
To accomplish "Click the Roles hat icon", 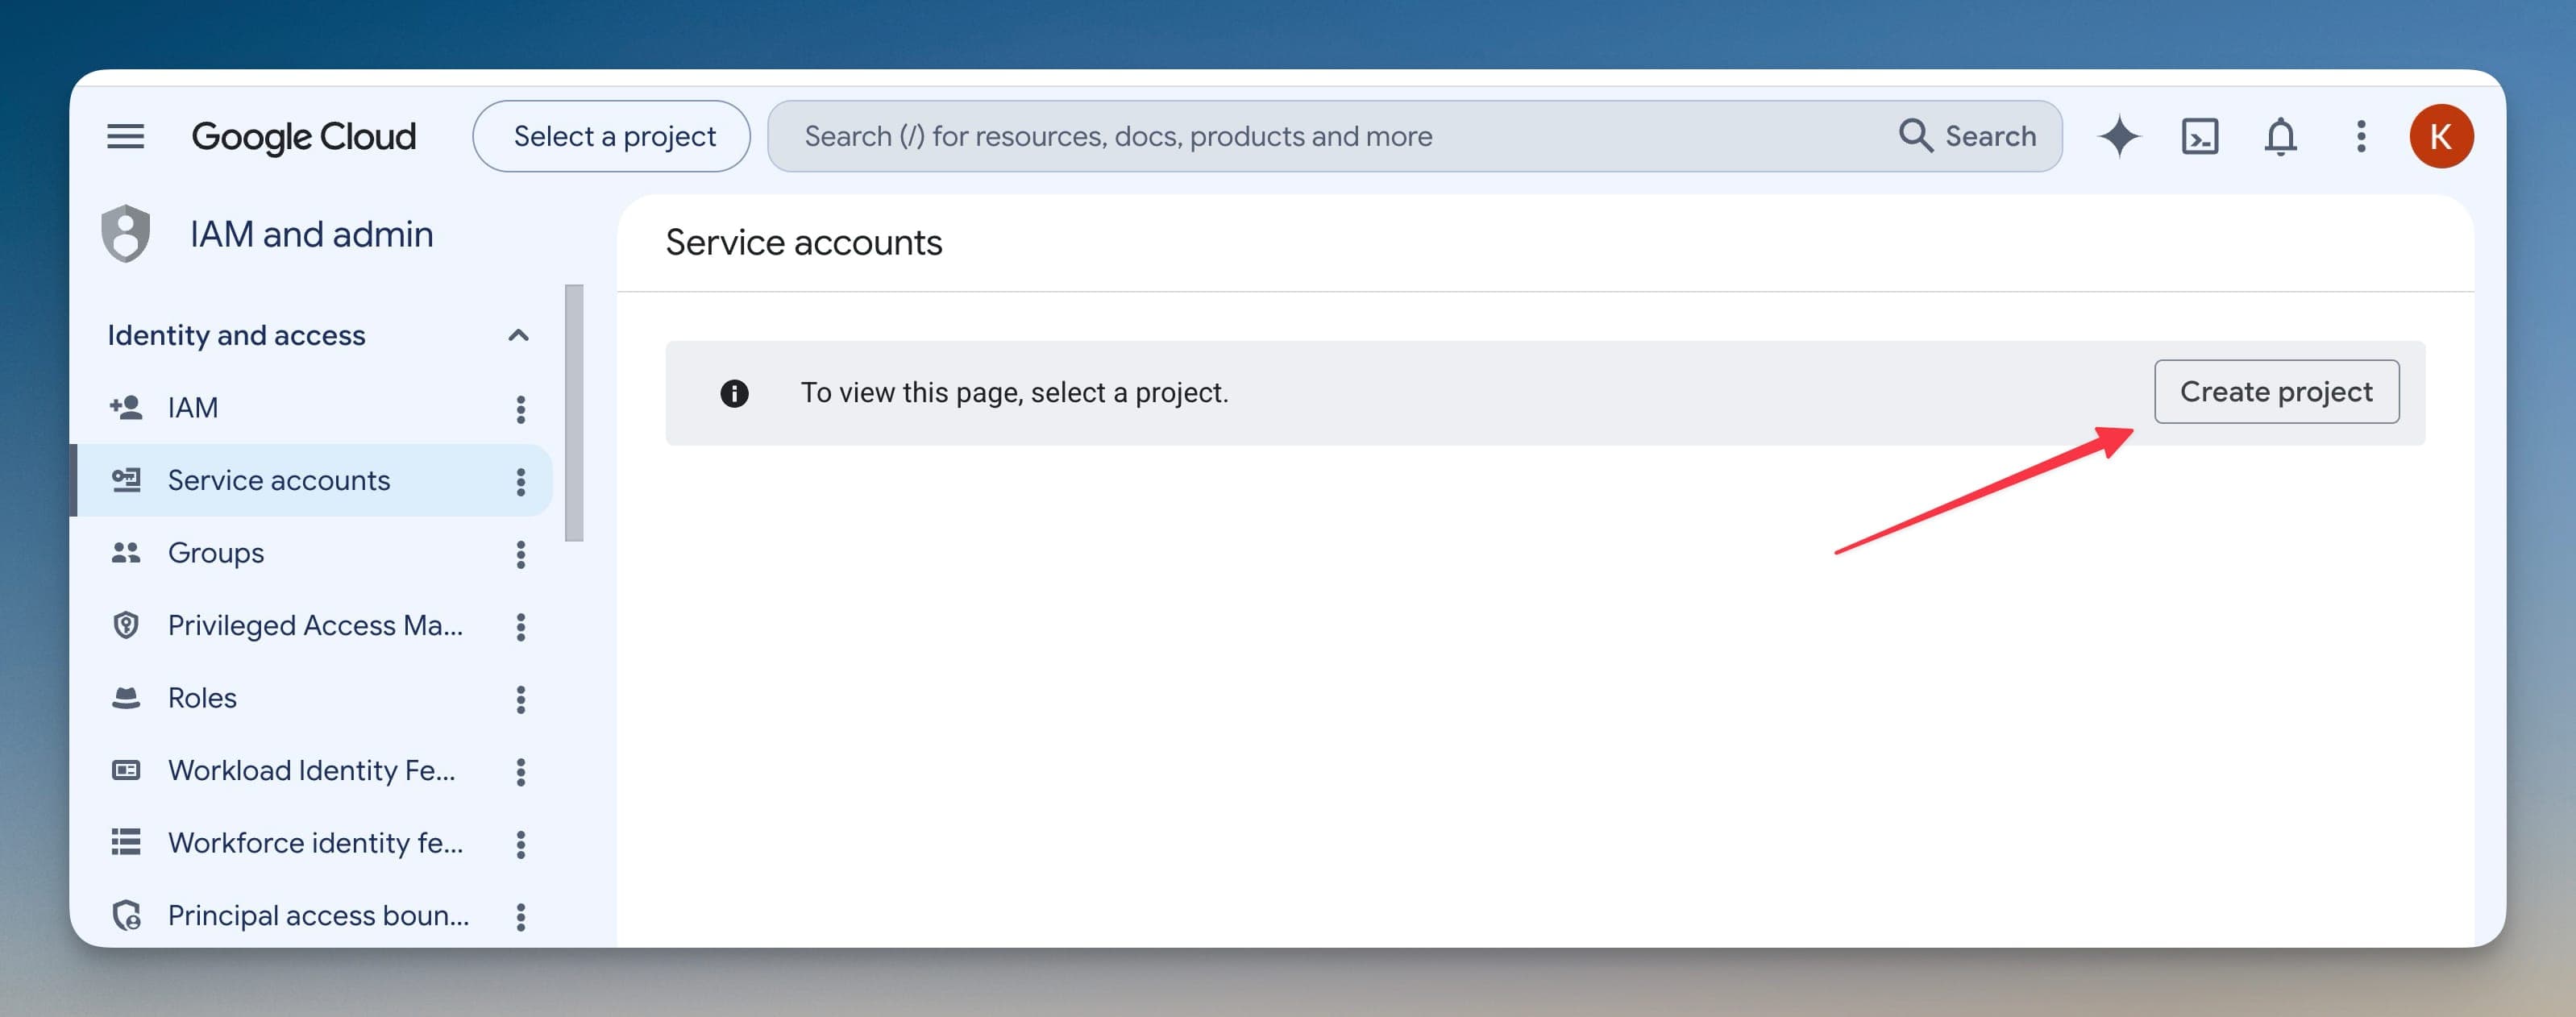I will pos(126,697).
